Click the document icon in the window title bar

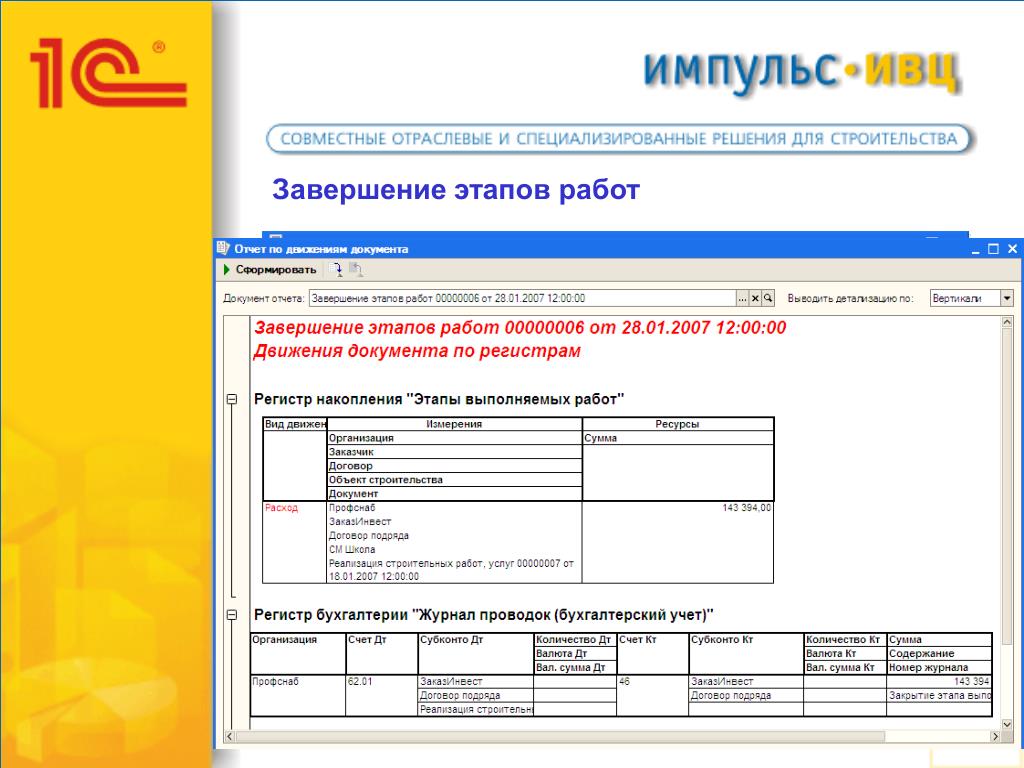coord(223,248)
